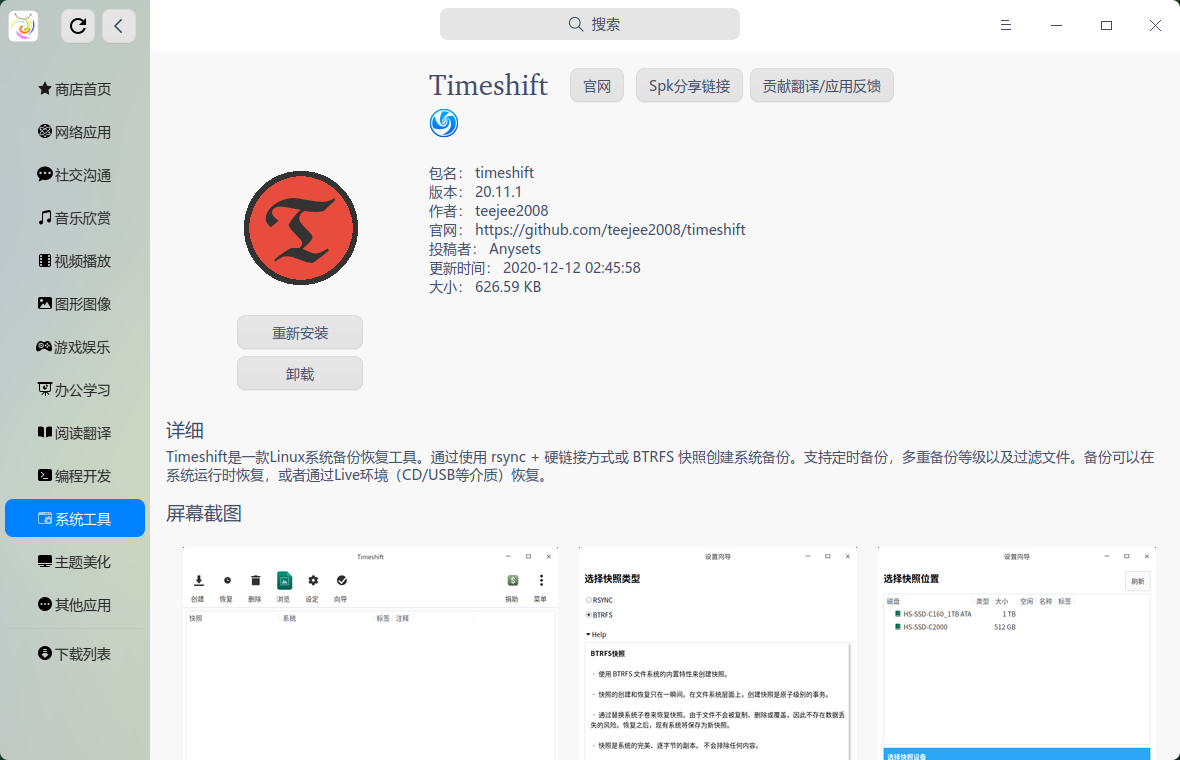This screenshot has width=1180, height=760.
Task: Go back with the arrow button
Action: coord(119,26)
